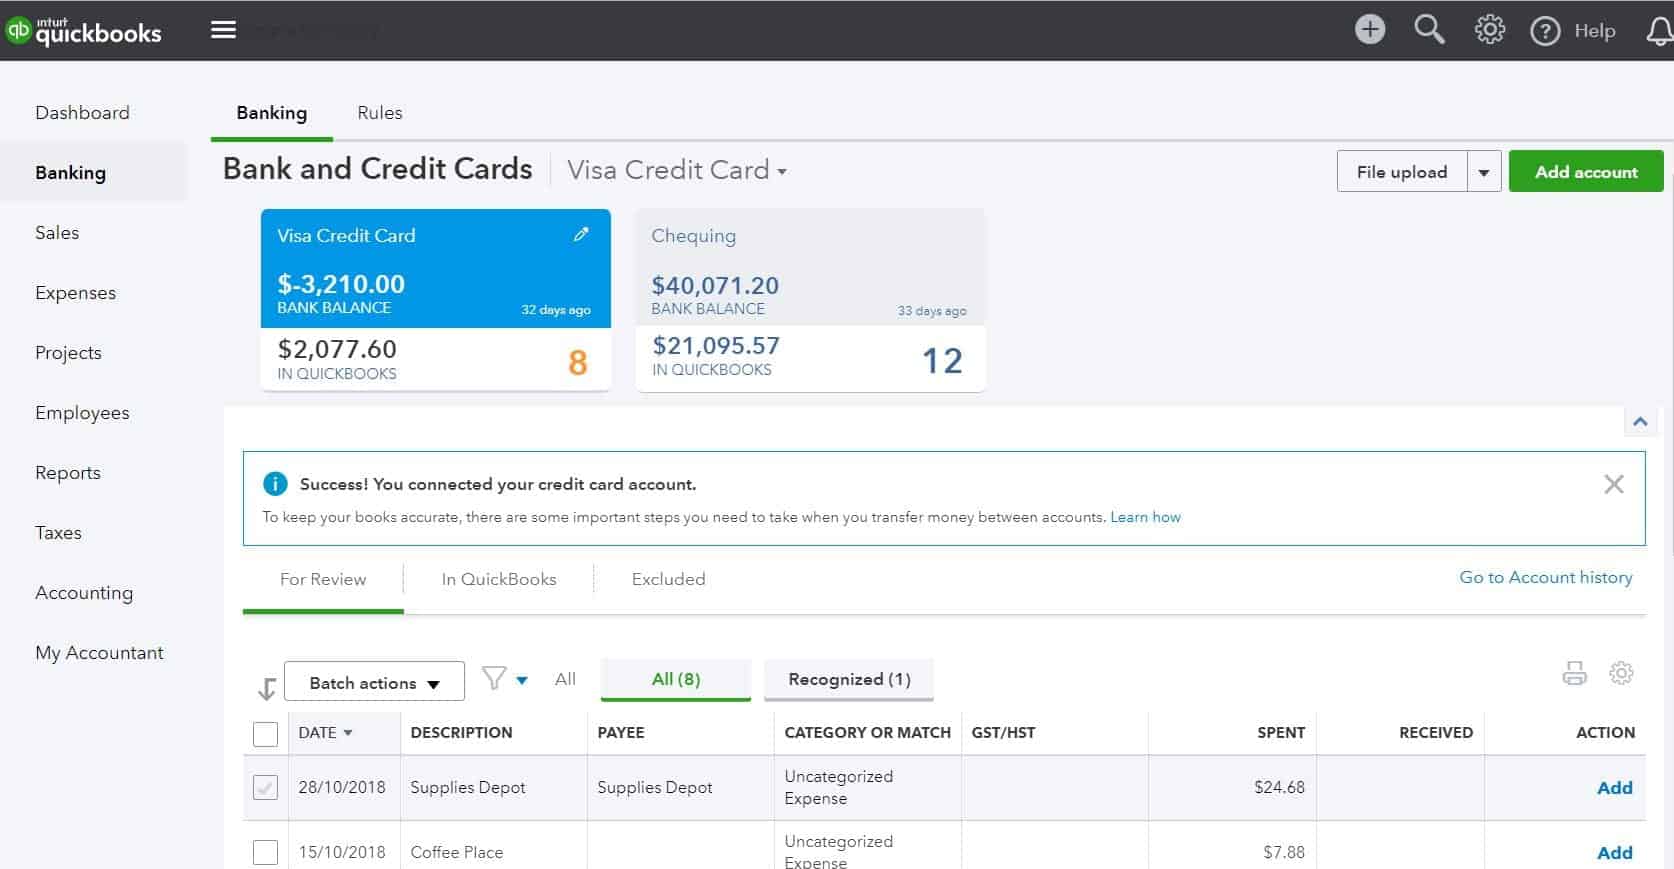Open Expenses in the sidebar

[75, 293]
